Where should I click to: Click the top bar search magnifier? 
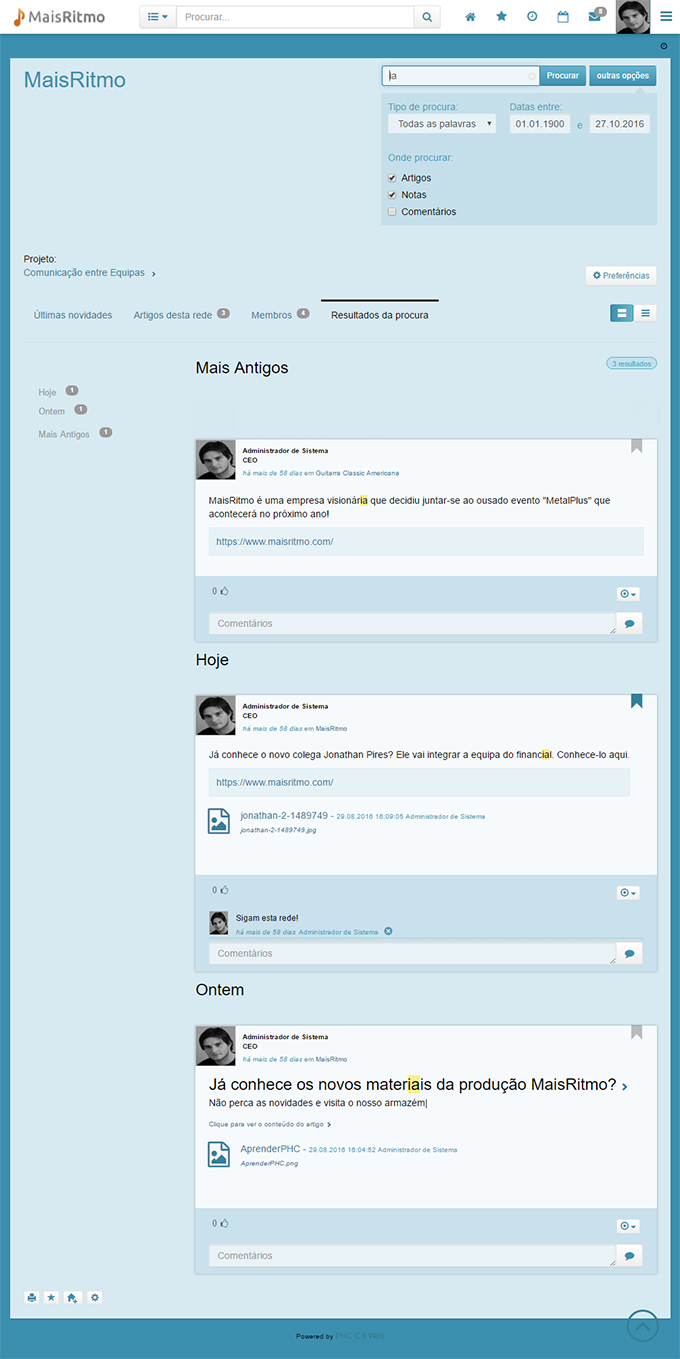coord(427,17)
